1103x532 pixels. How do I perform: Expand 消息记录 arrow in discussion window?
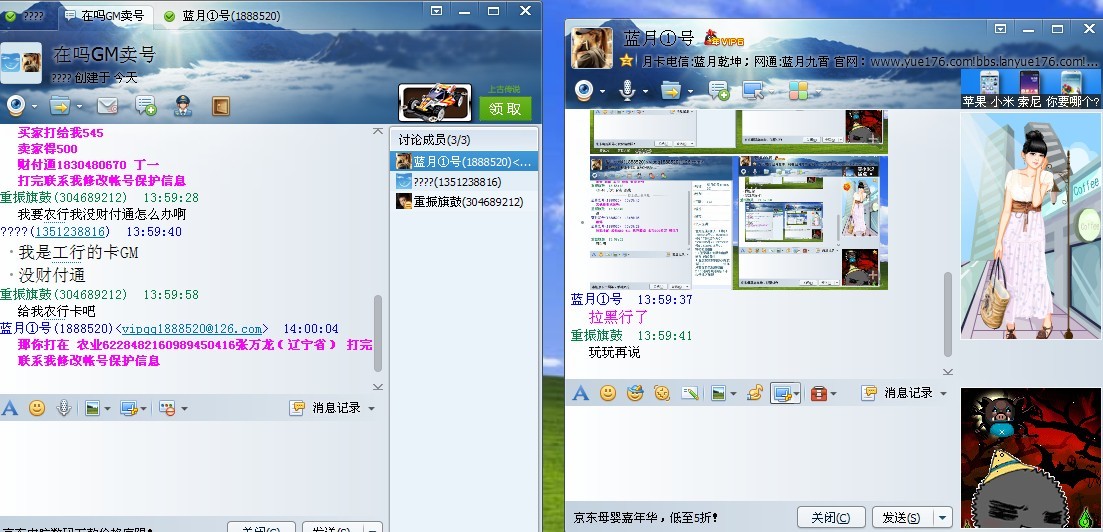371,408
